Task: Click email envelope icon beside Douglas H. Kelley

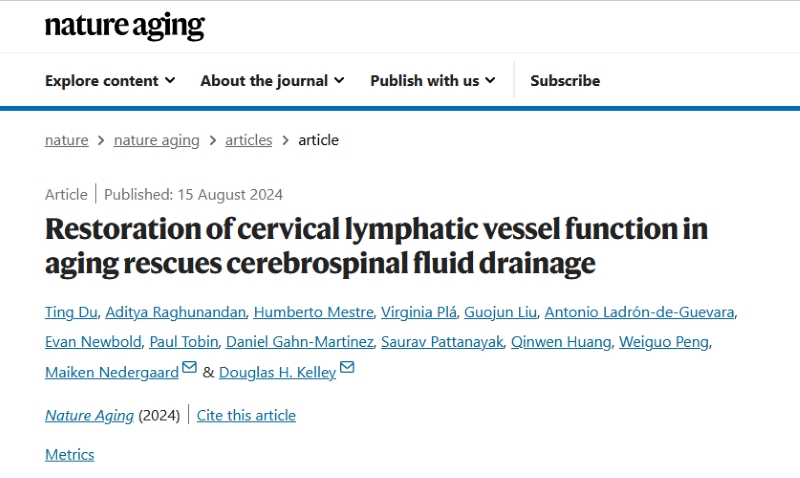Action: coord(347,369)
